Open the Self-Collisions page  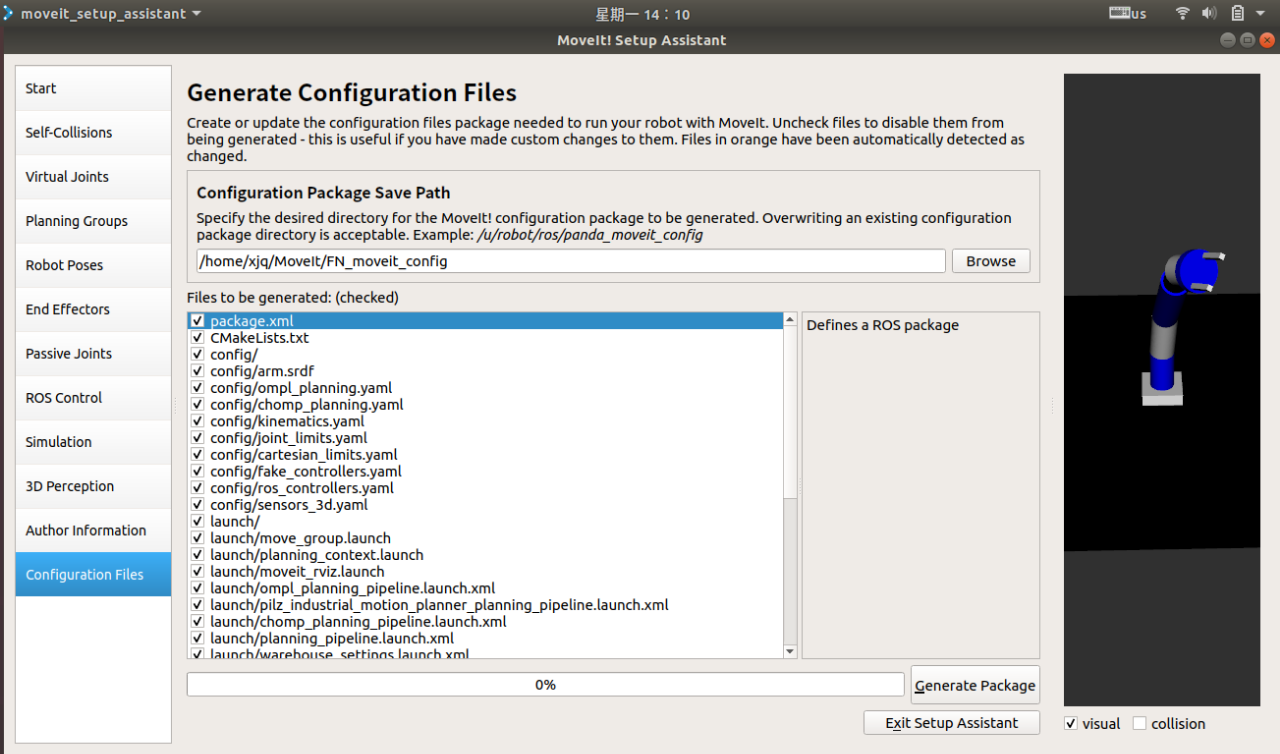pos(93,132)
